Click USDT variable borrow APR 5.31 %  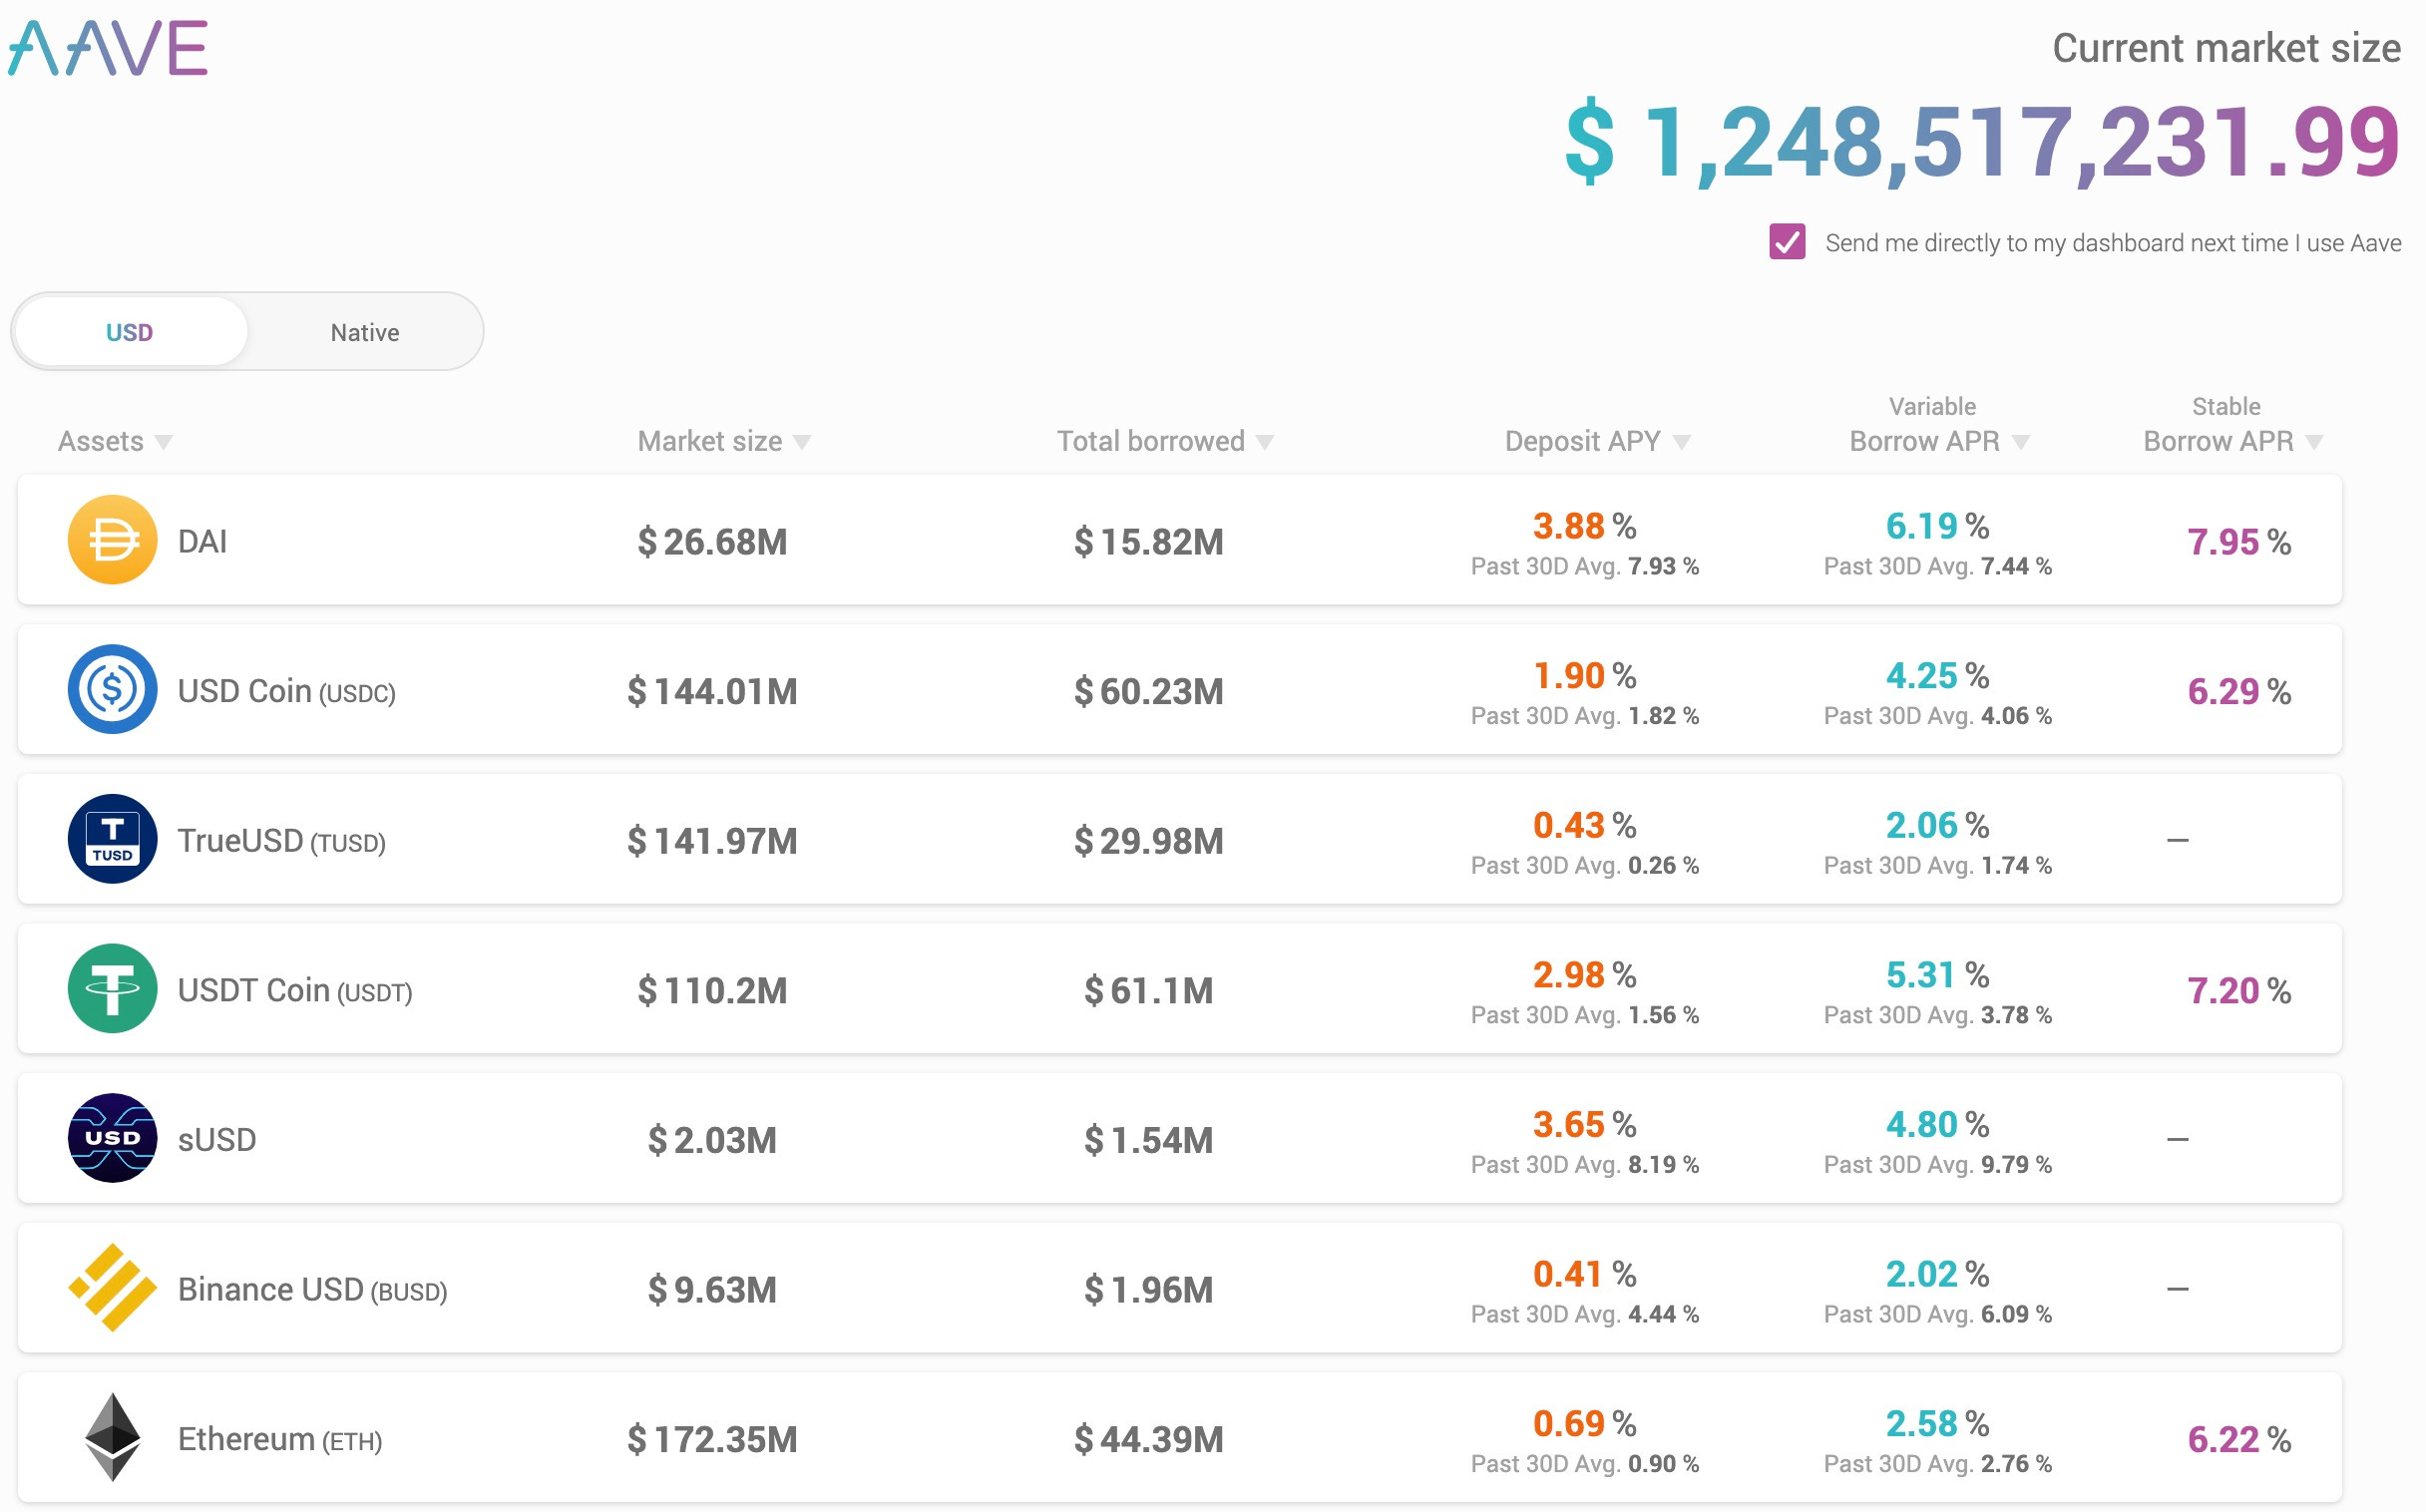point(1938,974)
